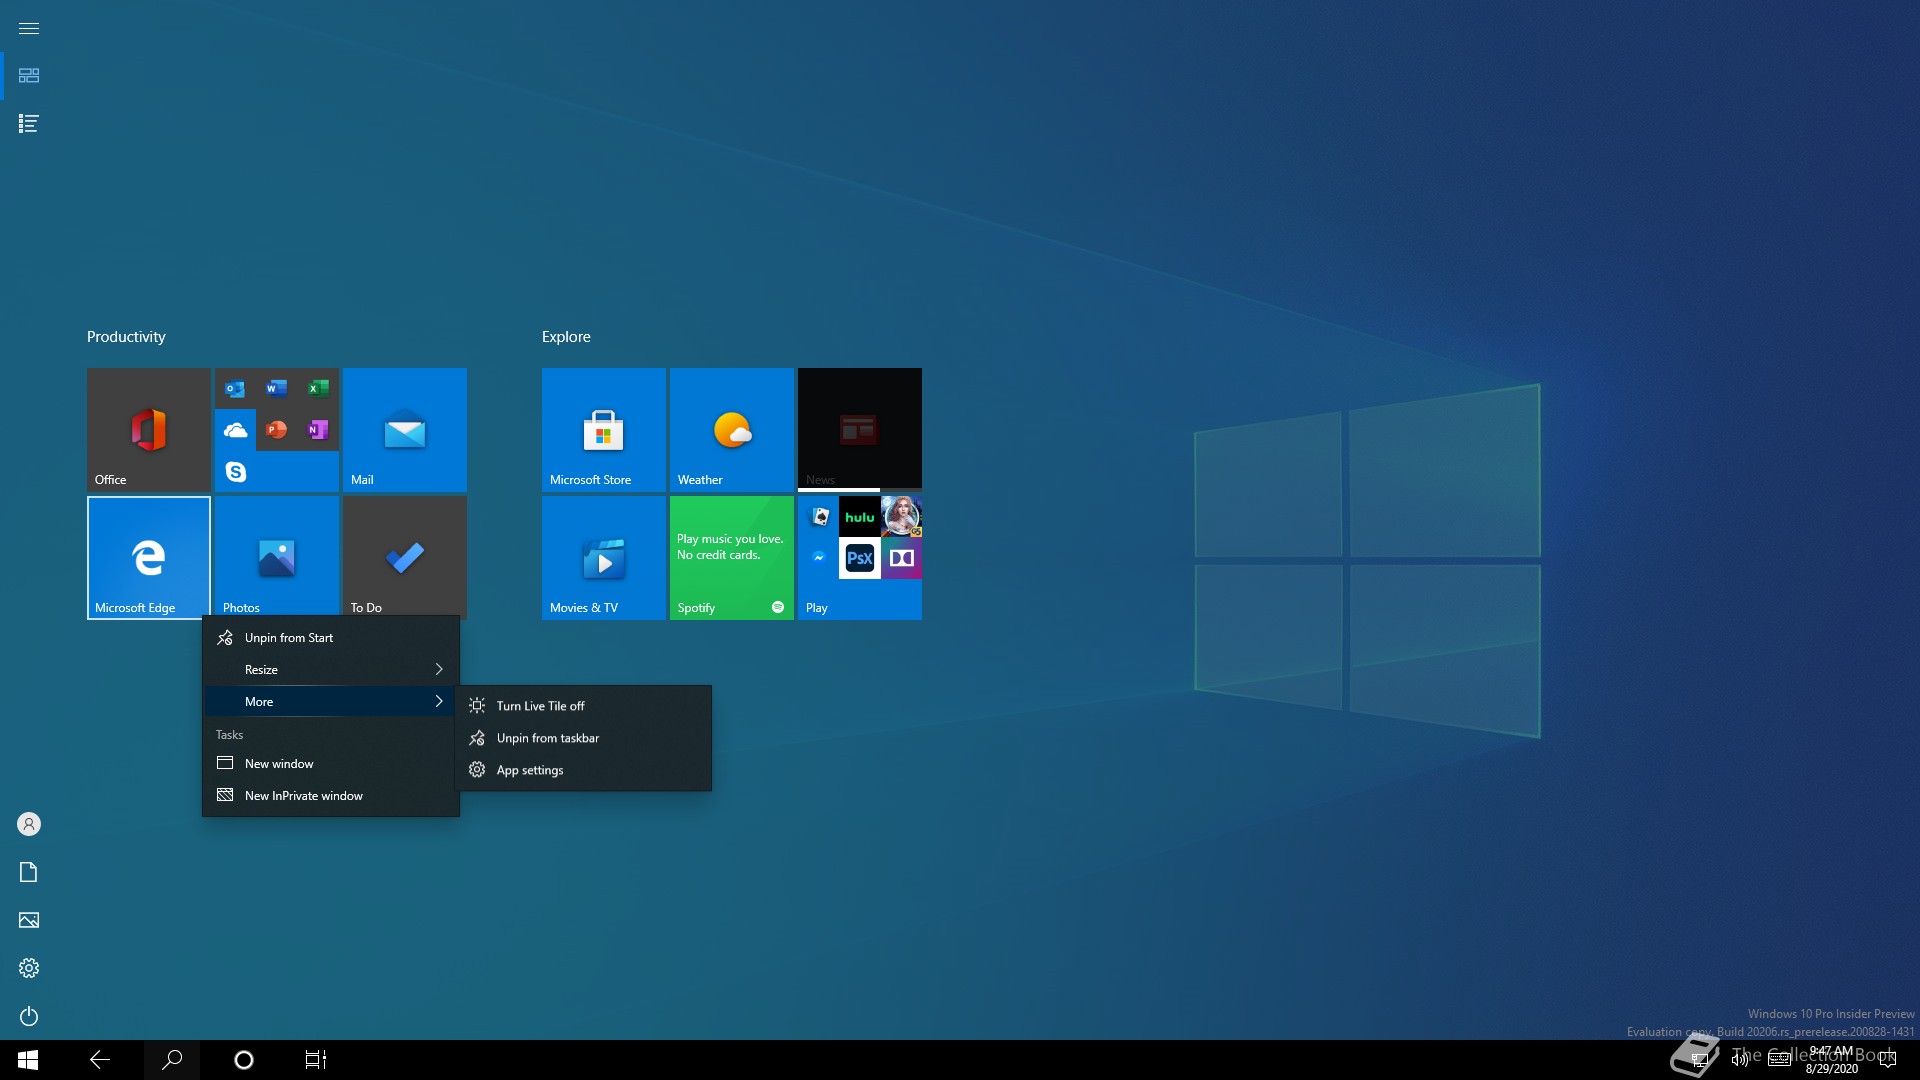The height and width of the screenshot is (1080, 1920).
Task: Open Skype from the Office folder tile
Action: click(235, 471)
